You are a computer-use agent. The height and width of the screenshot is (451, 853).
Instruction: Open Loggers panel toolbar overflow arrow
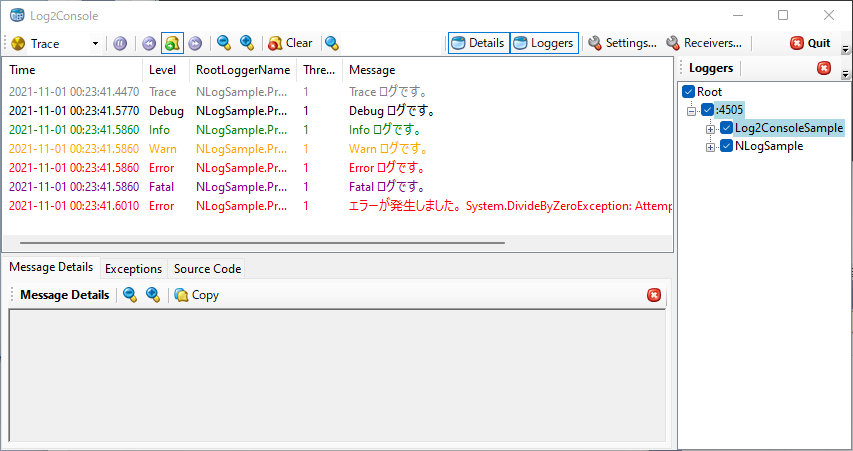click(x=845, y=74)
